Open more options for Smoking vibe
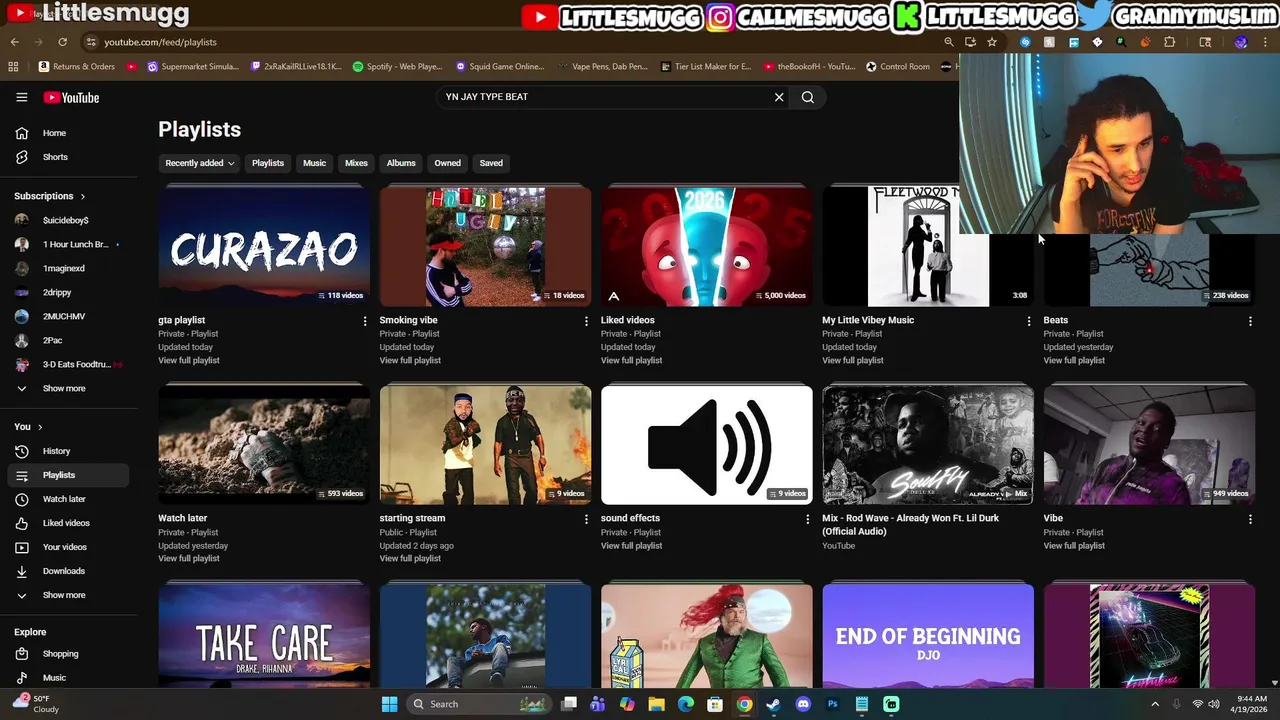This screenshot has height=720, width=1280. coord(586,321)
